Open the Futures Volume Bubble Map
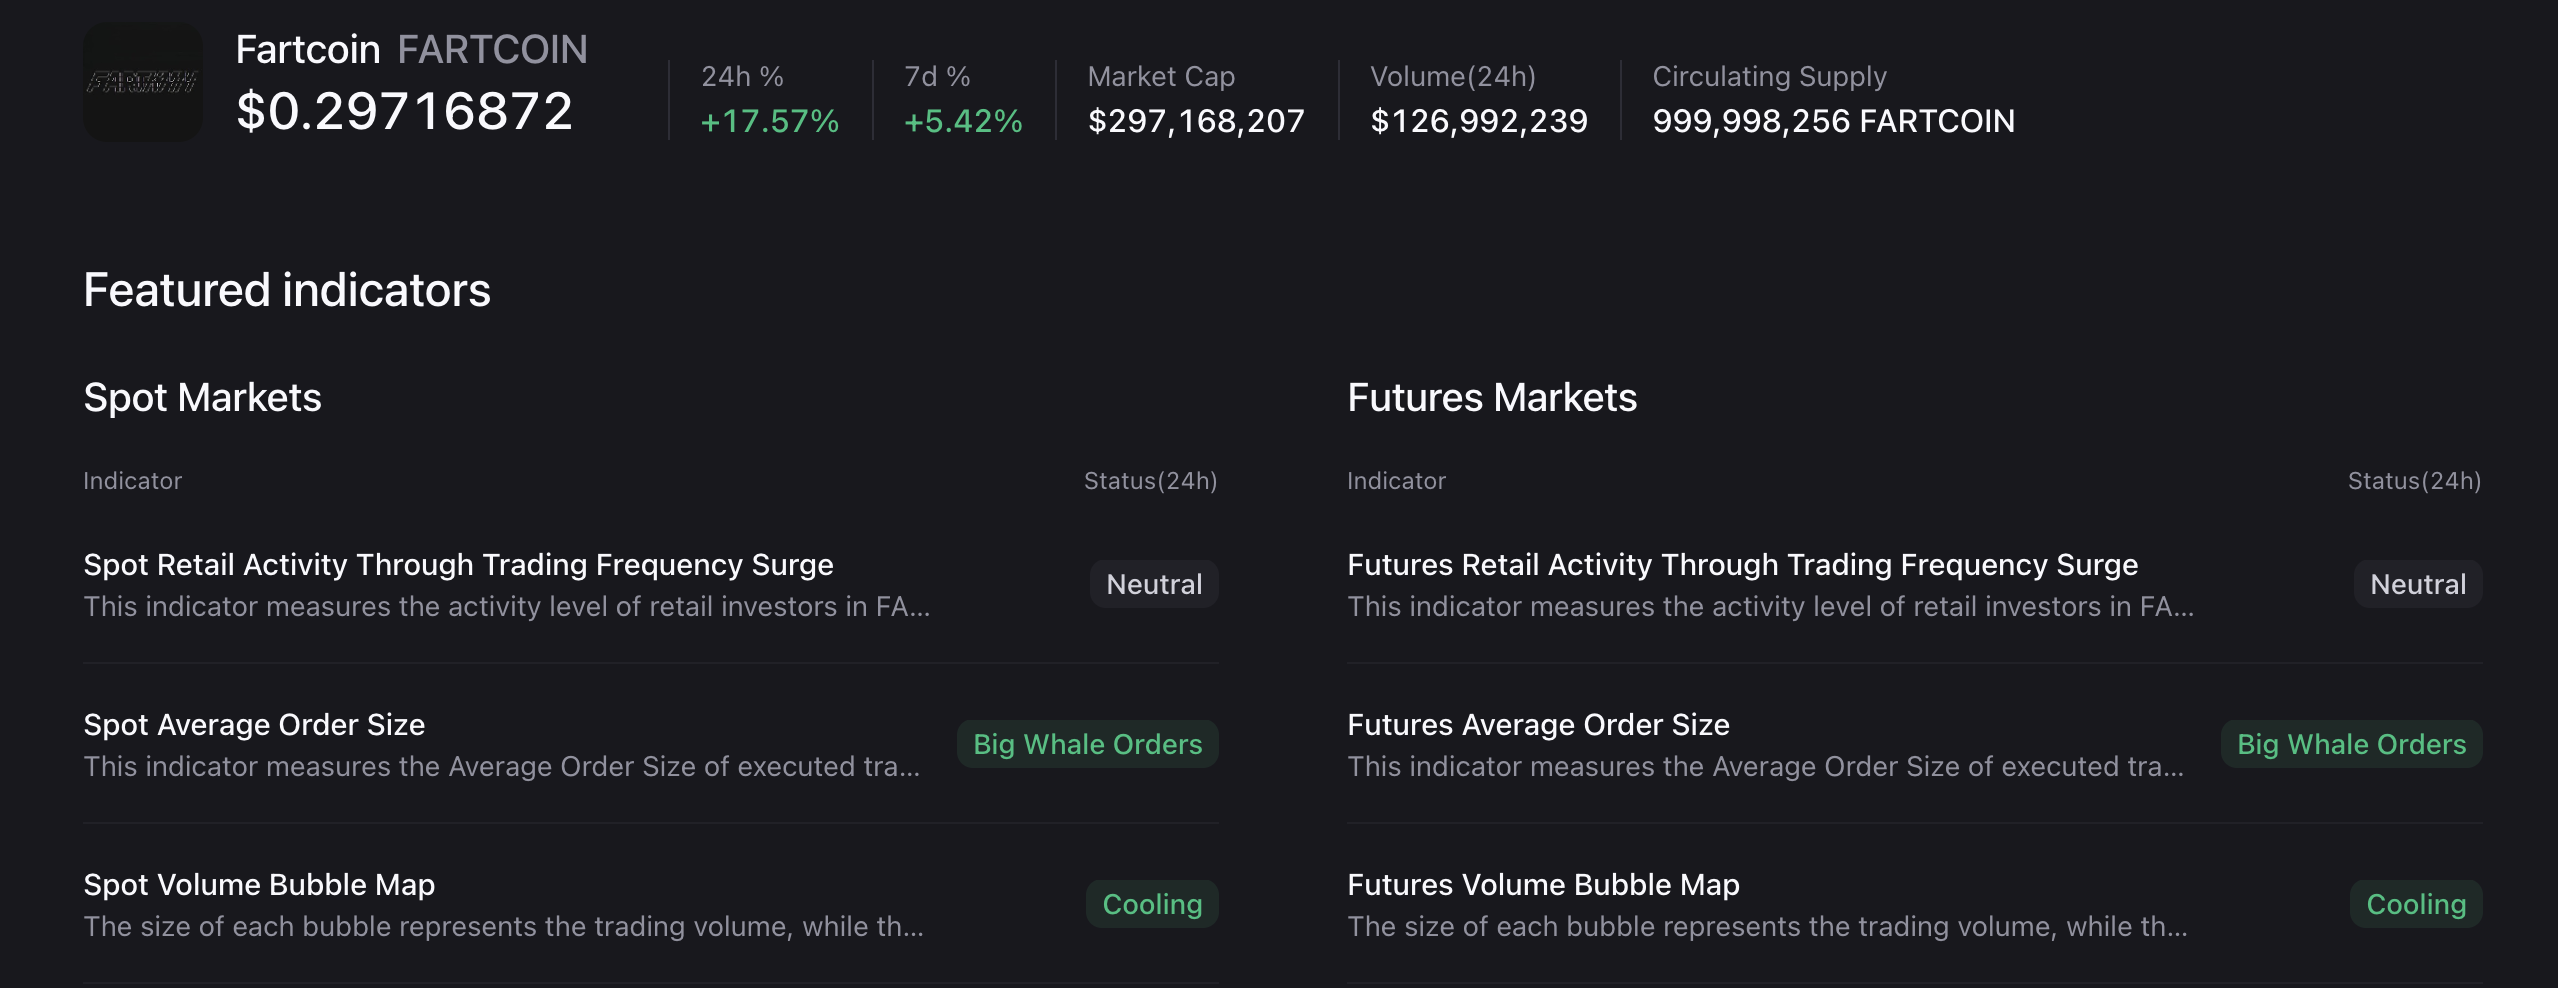2558x988 pixels. tap(1543, 884)
